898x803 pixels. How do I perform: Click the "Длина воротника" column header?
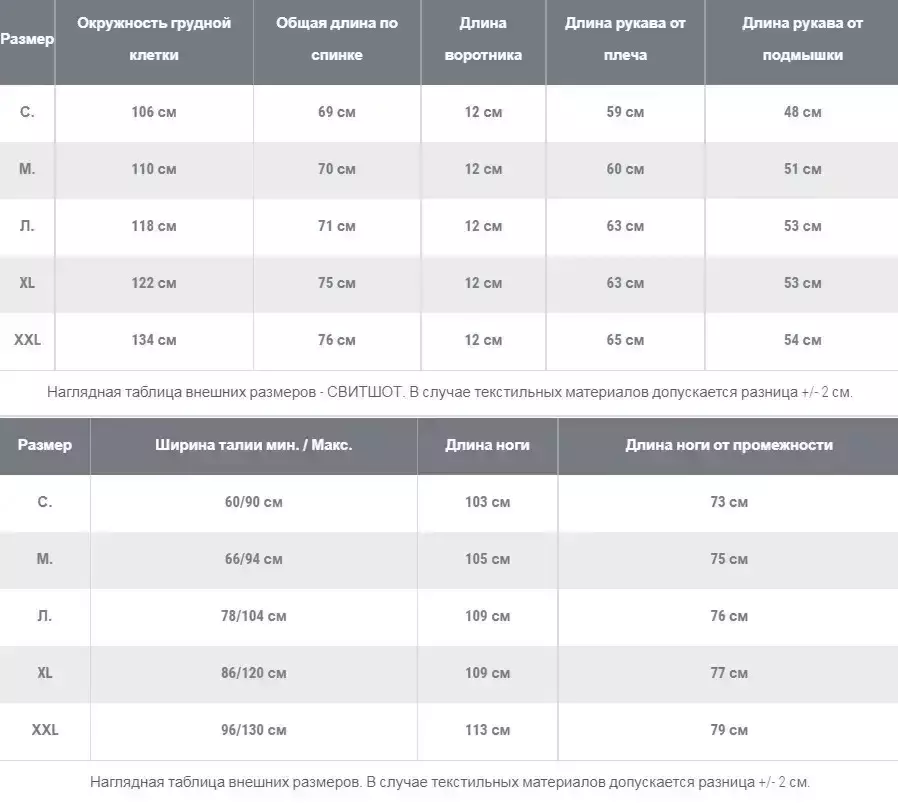pyautogui.click(x=483, y=39)
